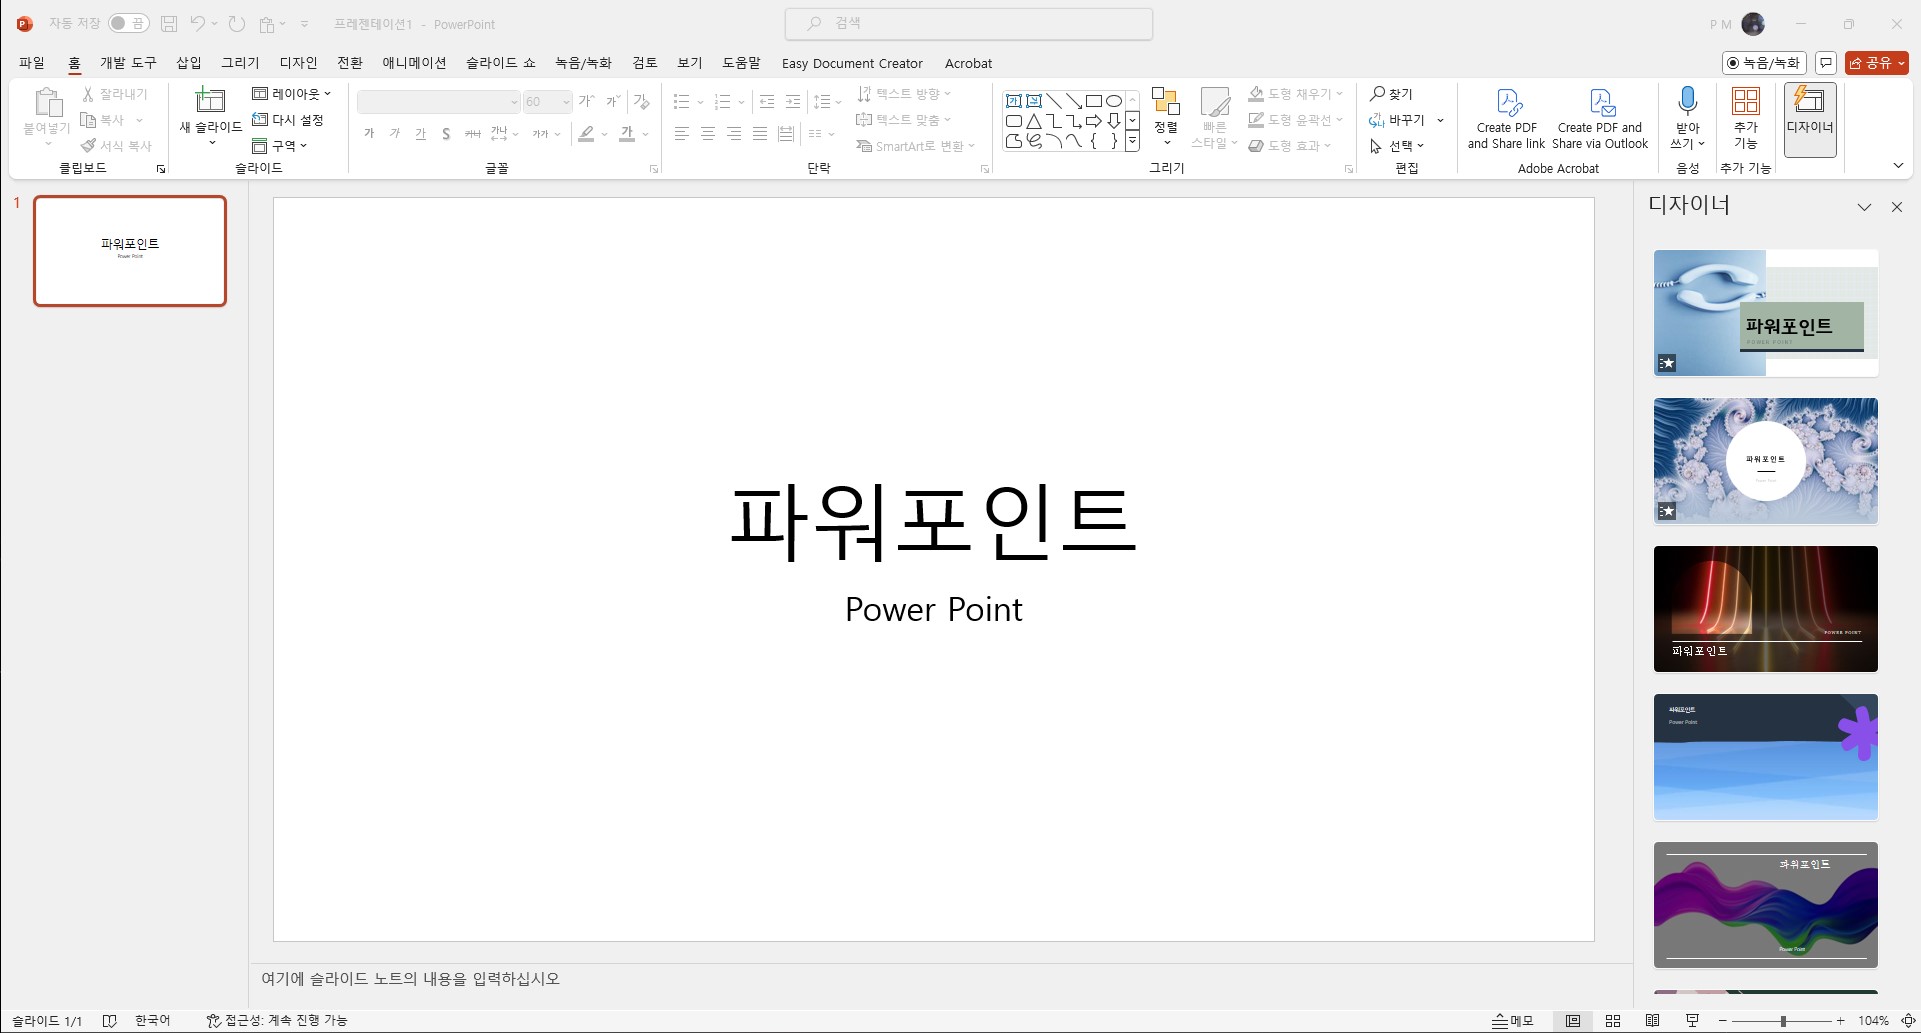Select the Oval shape in gallery
The width and height of the screenshot is (1921, 1033).
[1114, 101]
